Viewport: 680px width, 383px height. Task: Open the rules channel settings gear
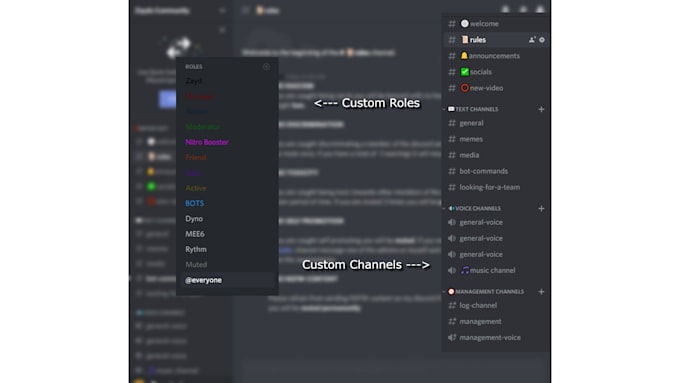pyautogui.click(x=542, y=40)
